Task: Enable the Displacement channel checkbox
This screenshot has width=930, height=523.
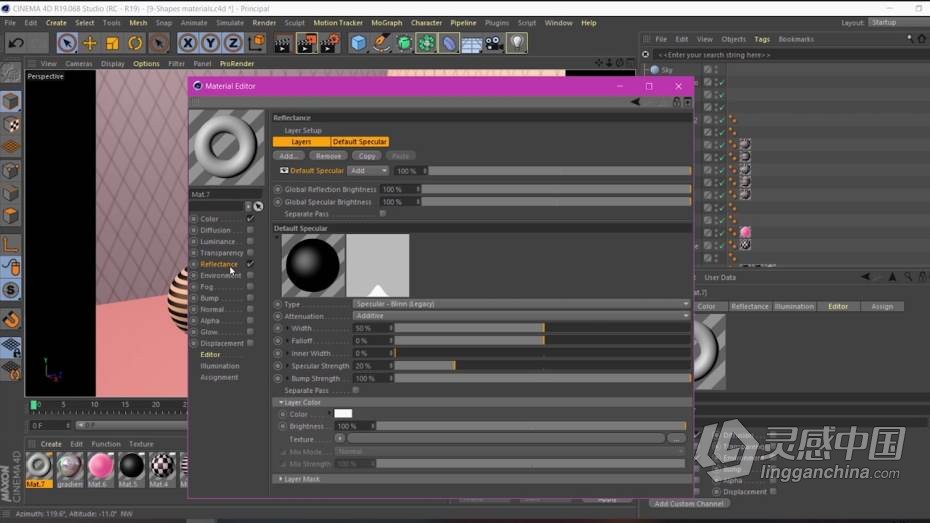Action: (250, 343)
